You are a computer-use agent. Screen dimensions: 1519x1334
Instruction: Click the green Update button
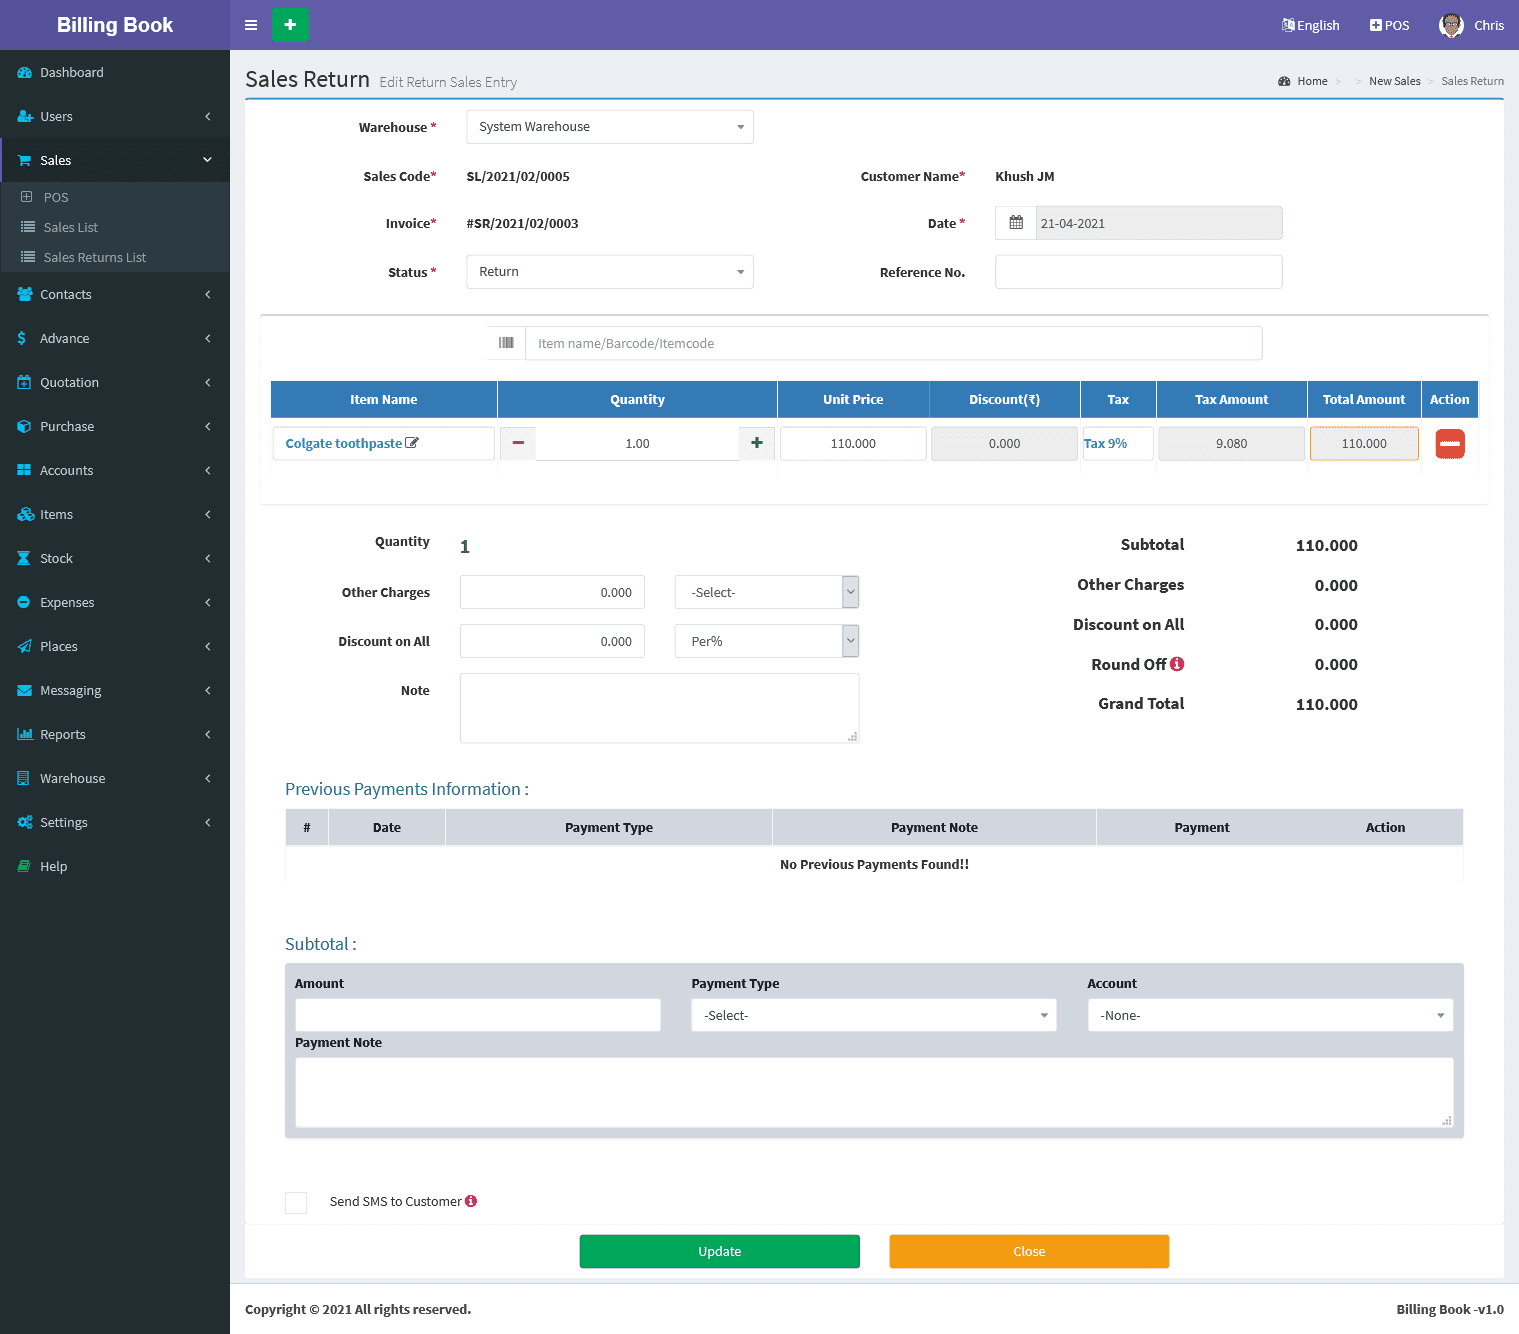(719, 1251)
